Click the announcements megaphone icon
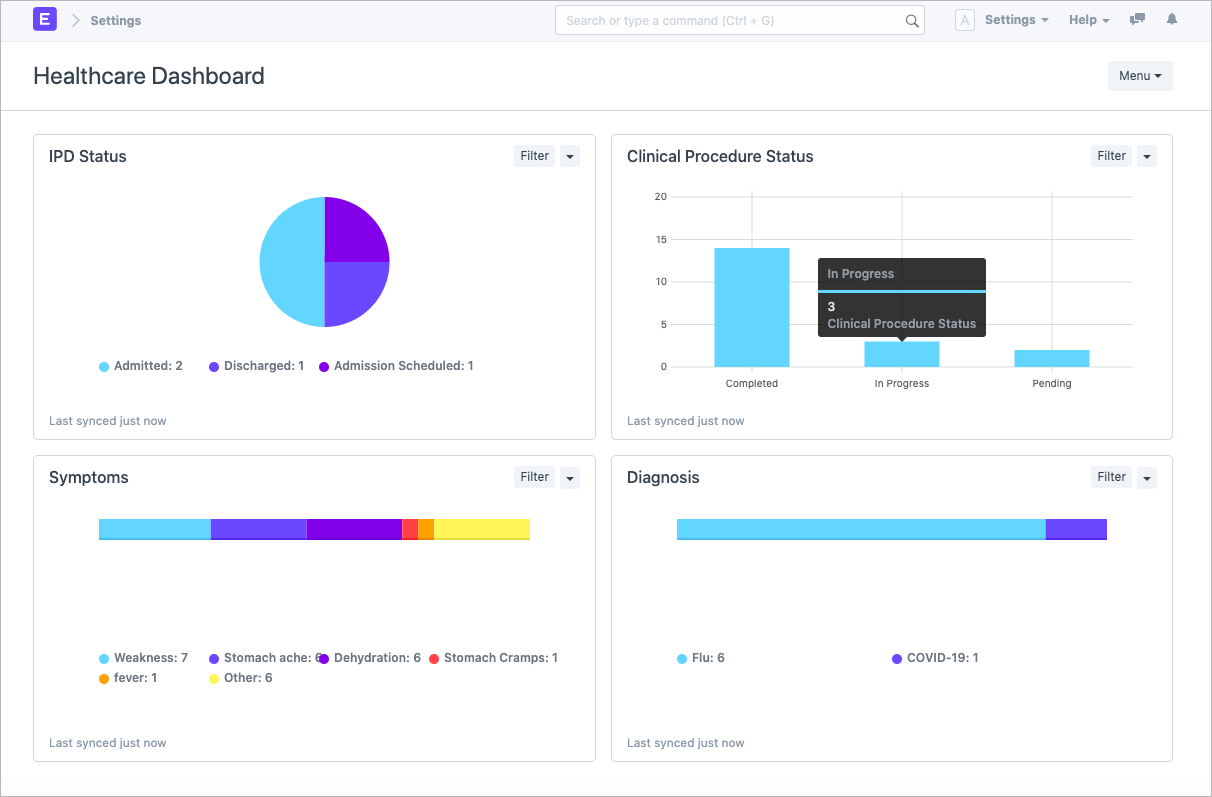The width and height of the screenshot is (1212, 797). [x=1136, y=19]
